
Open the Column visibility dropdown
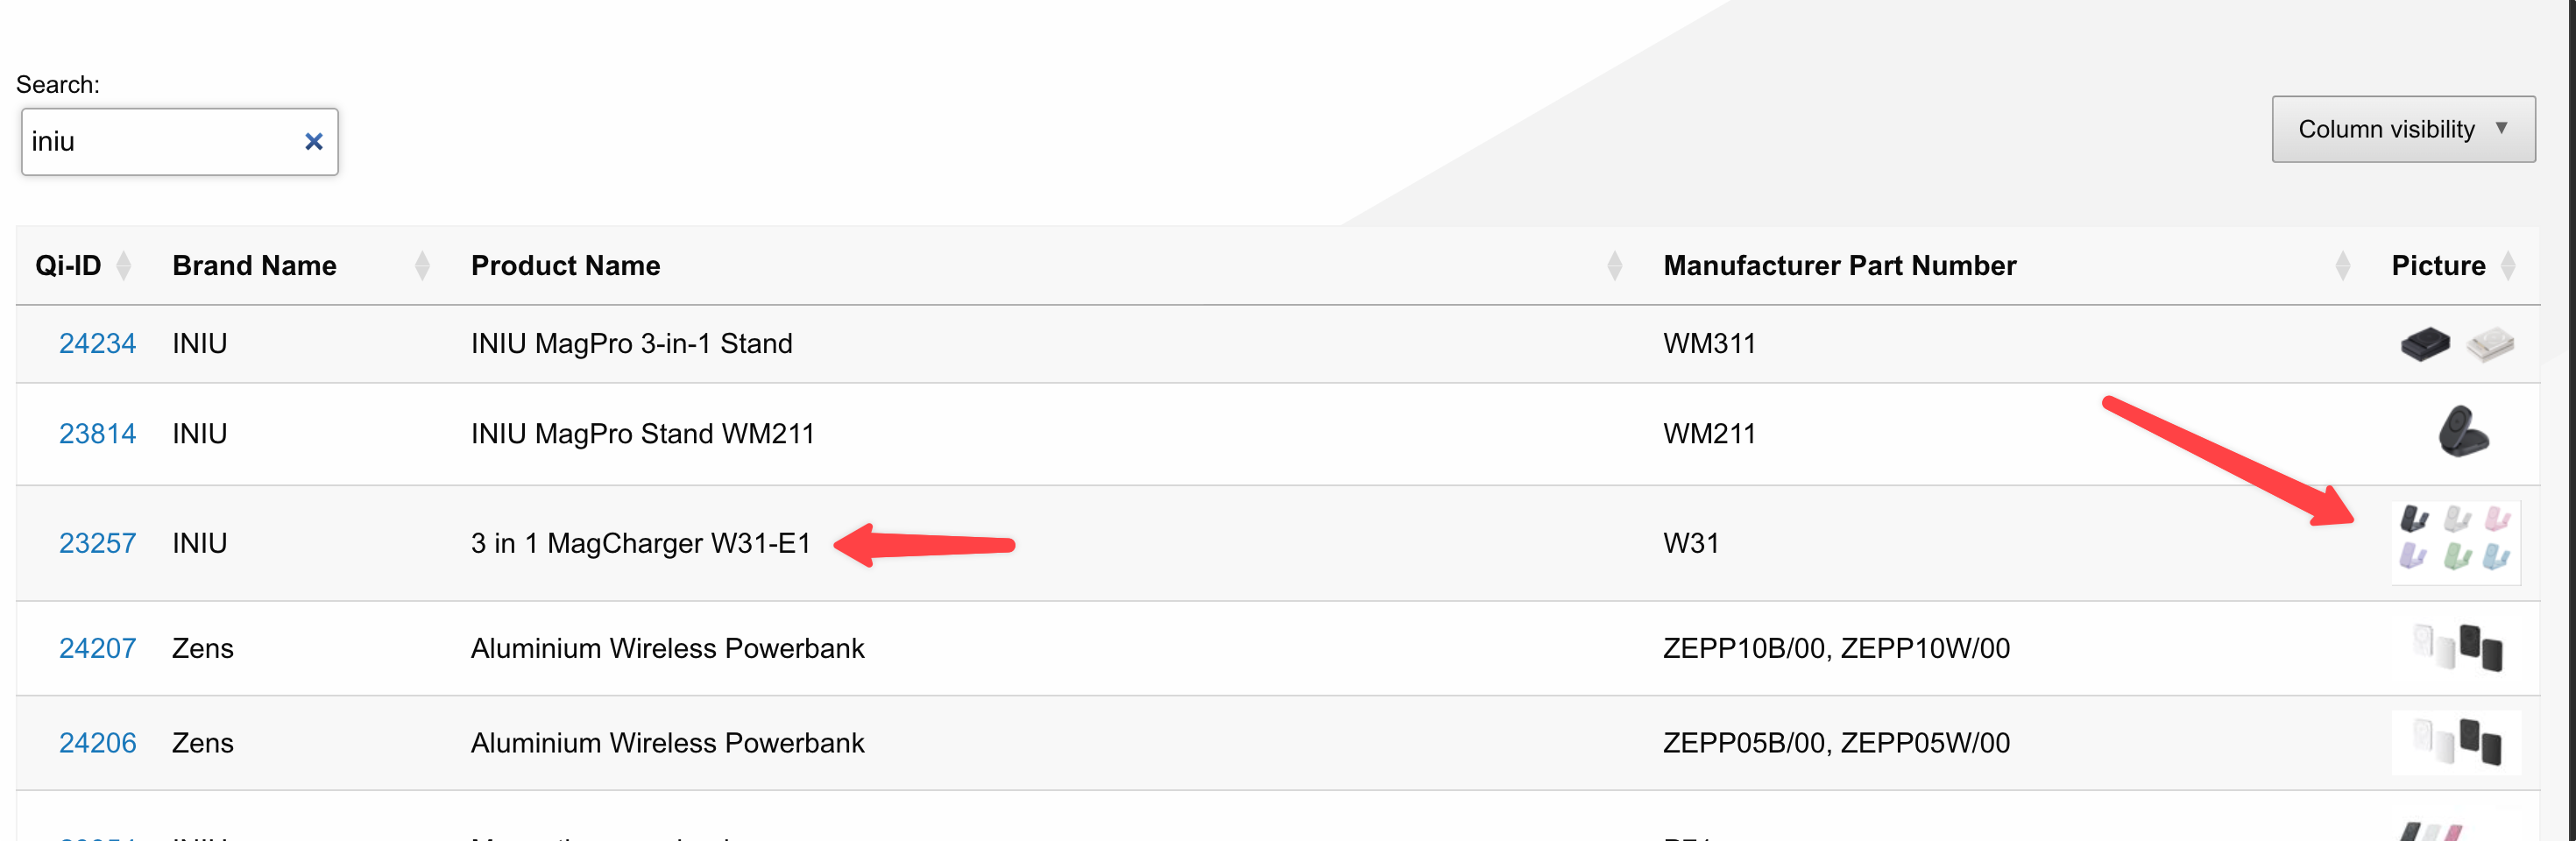2402,129
